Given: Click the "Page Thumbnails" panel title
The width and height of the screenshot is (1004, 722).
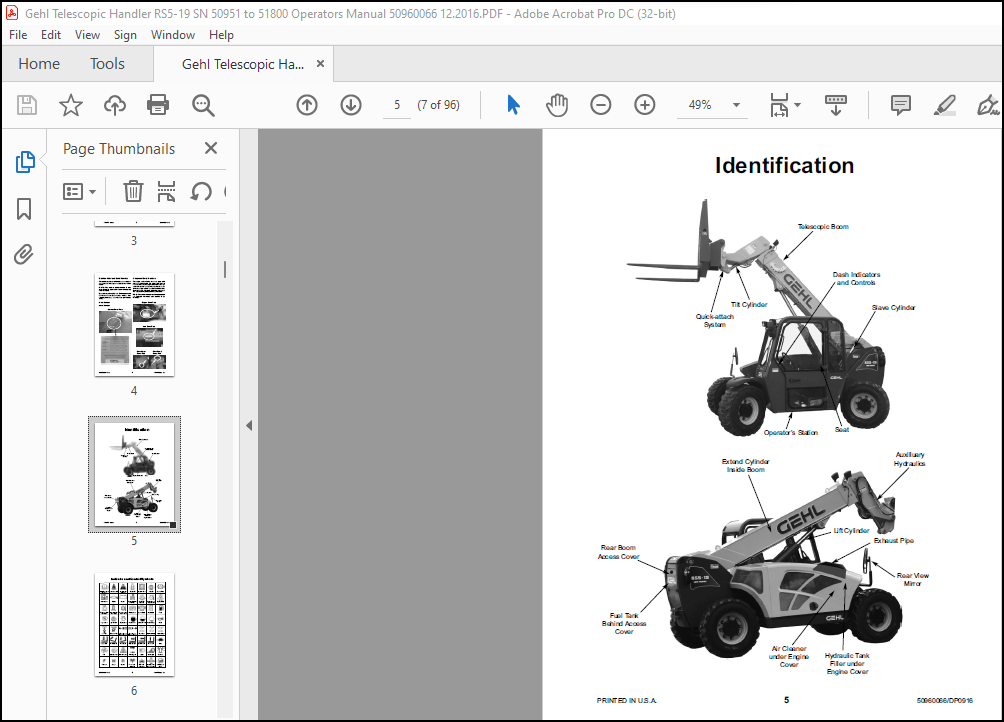Looking at the screenshot, I should (119, 148).
